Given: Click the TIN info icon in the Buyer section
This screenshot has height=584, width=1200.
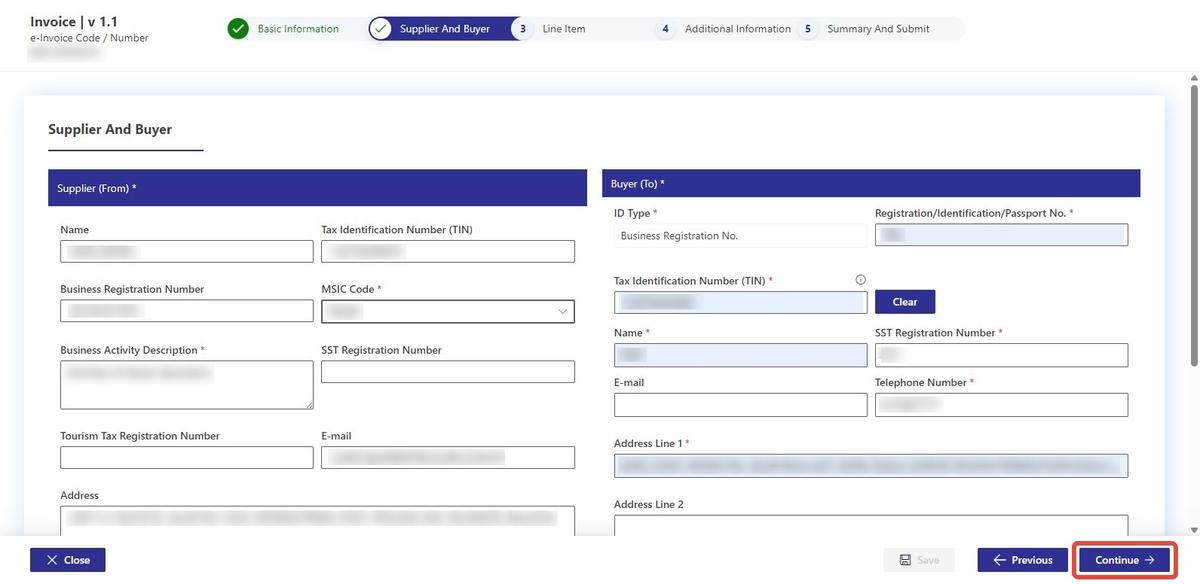Looking at the screenshot, I should tap(861, 280).
